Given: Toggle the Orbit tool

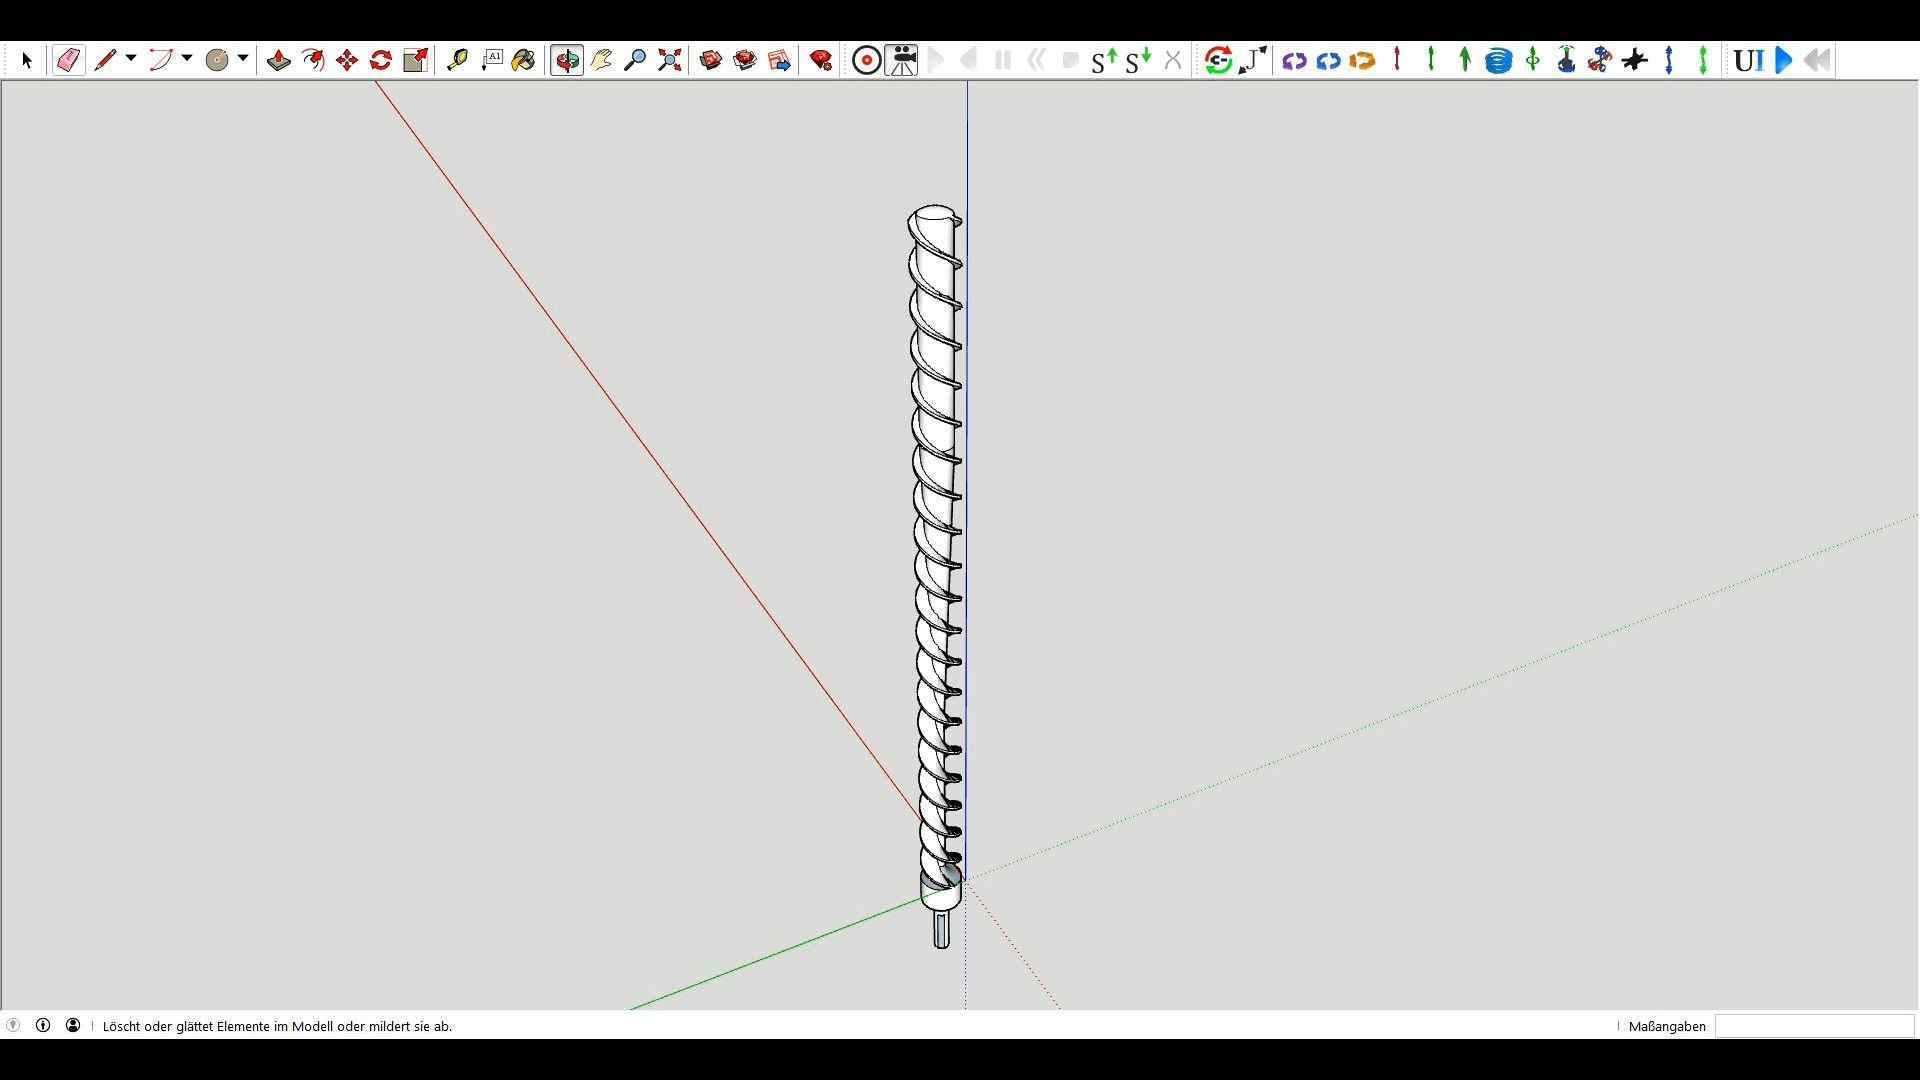Looking at the screenshot, I should (x=567, y=61).
